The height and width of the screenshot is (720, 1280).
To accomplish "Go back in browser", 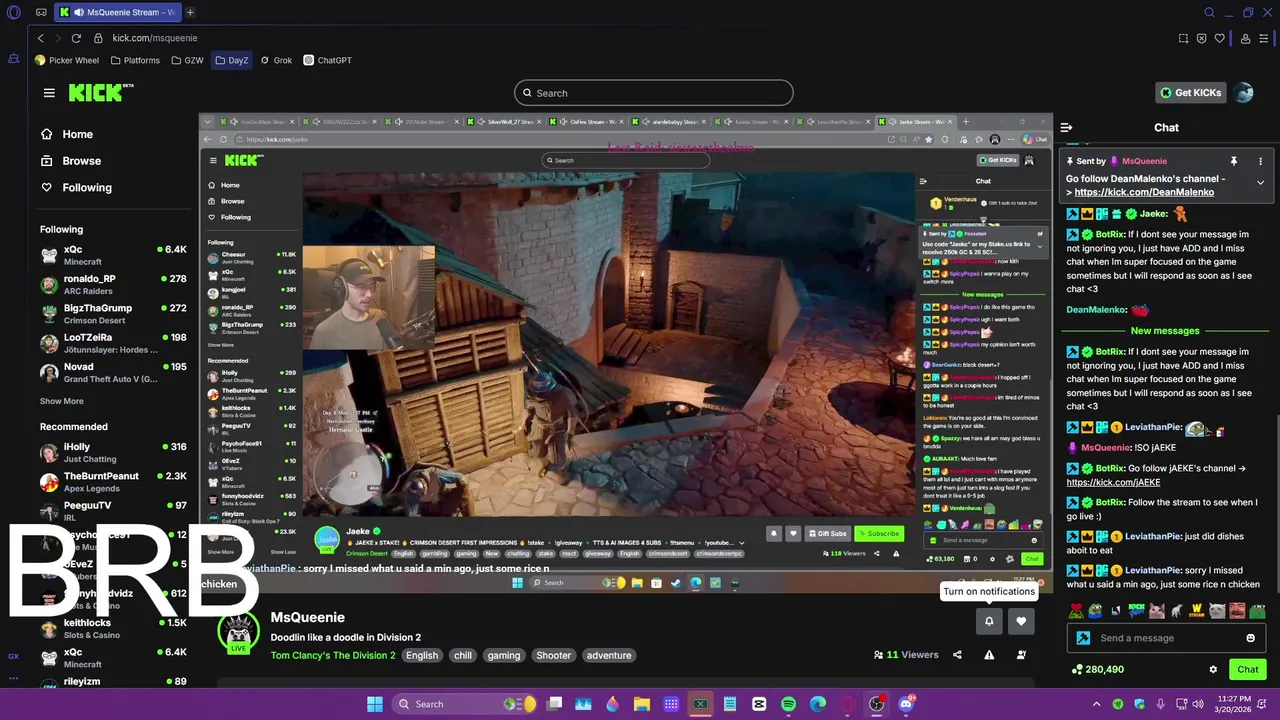I will [x=40, y=38].
